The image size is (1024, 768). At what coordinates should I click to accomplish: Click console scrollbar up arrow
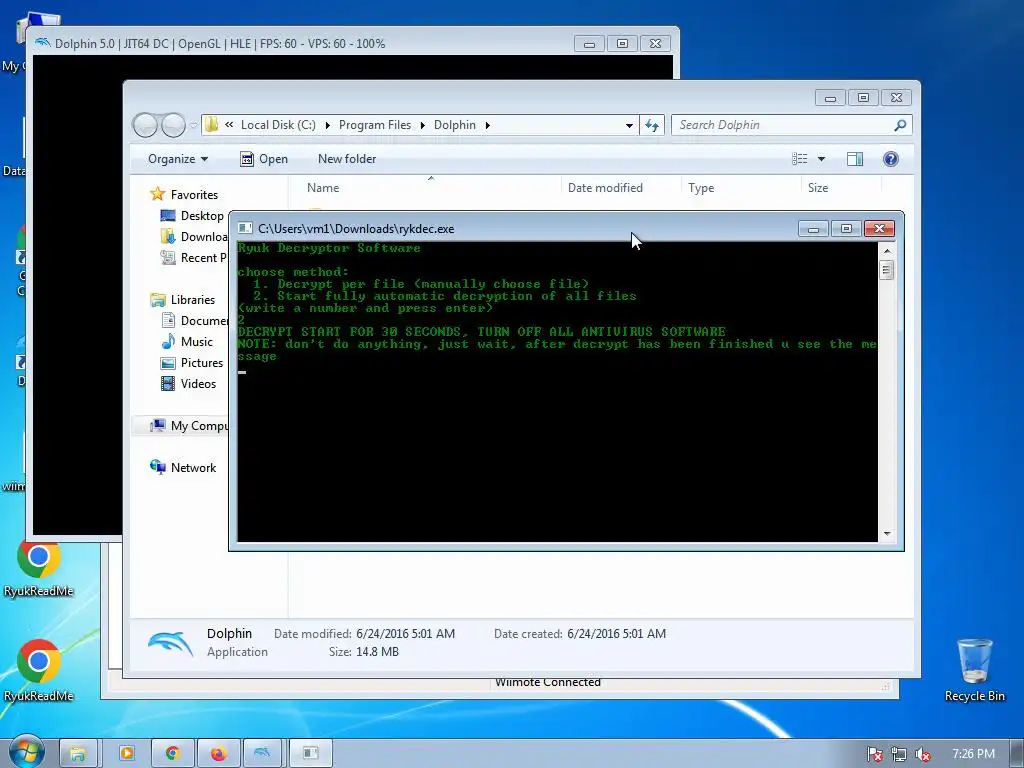[x=887, y=251]
